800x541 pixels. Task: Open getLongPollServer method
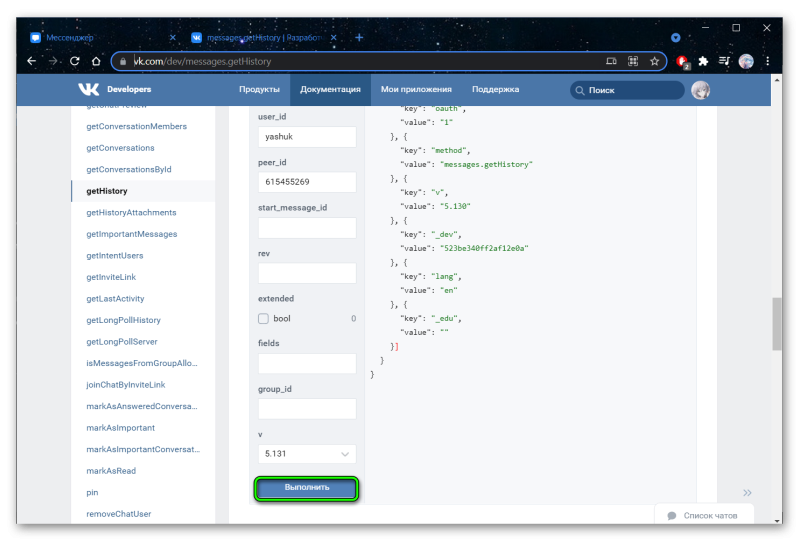point(121,341)
